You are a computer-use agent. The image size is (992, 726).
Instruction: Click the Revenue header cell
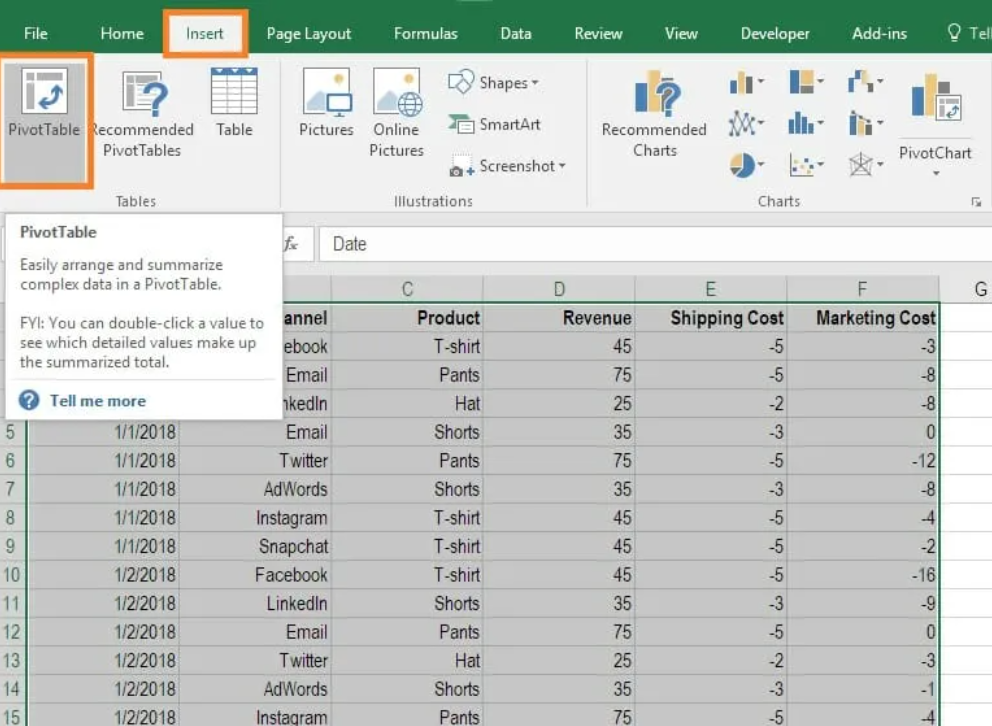coord(559,317)
